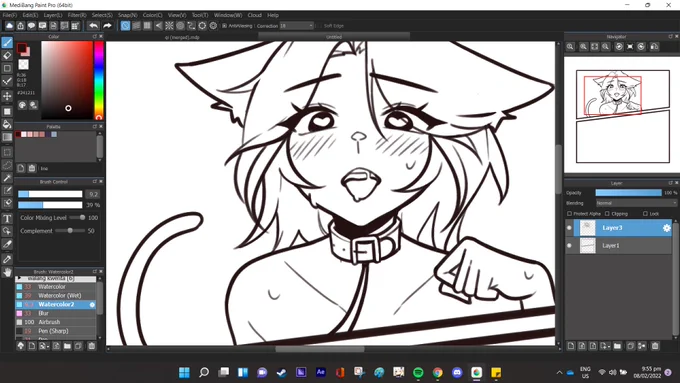Screen dimensions: 680x383
Task: Undock the Navigator panel
Action: 670,36
